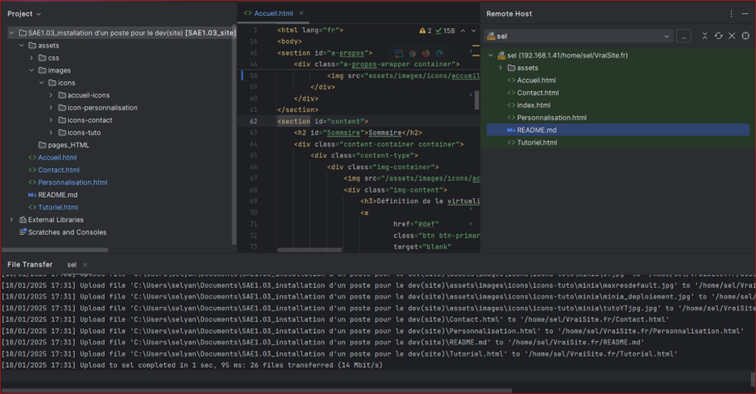Select Contact.html in Remote Host
Viewport: 756px width, 394px height.
pyautogui.click(x=538, y=93)
